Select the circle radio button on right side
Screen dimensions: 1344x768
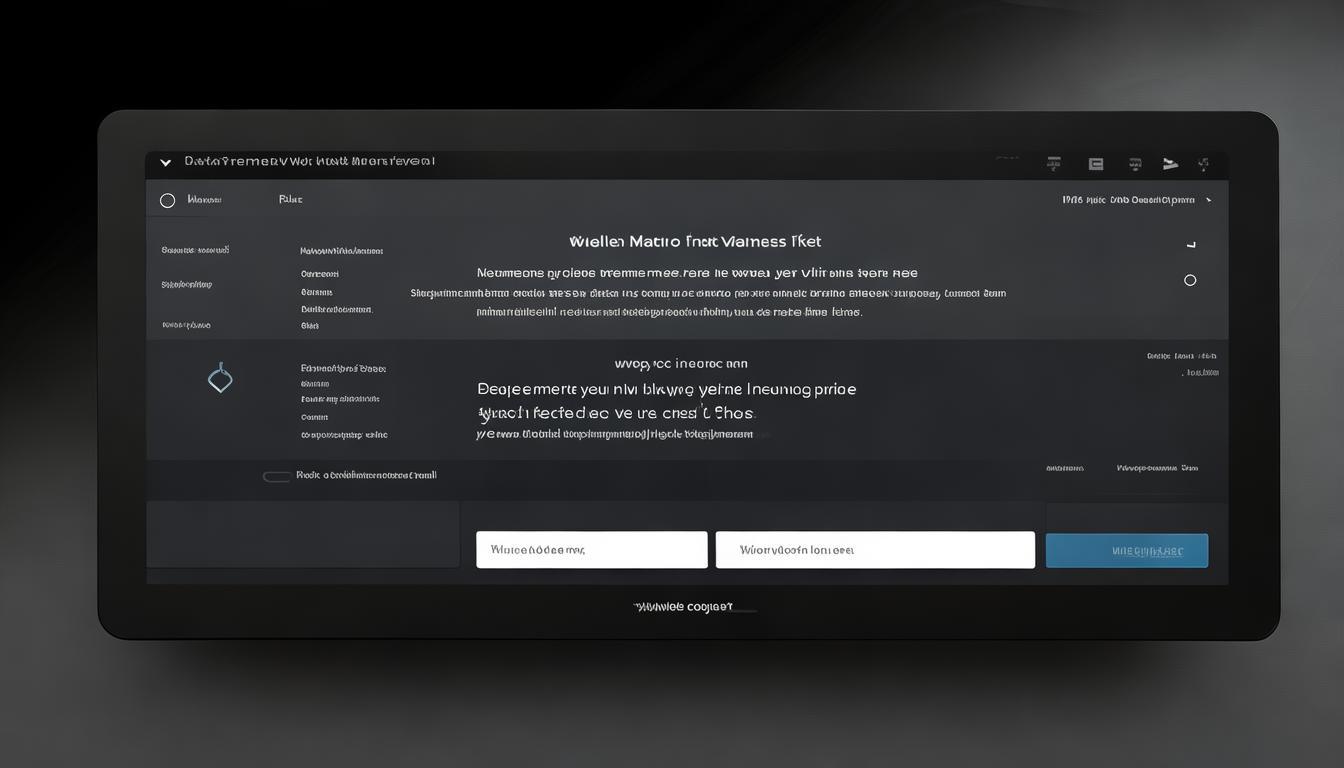1190,280
